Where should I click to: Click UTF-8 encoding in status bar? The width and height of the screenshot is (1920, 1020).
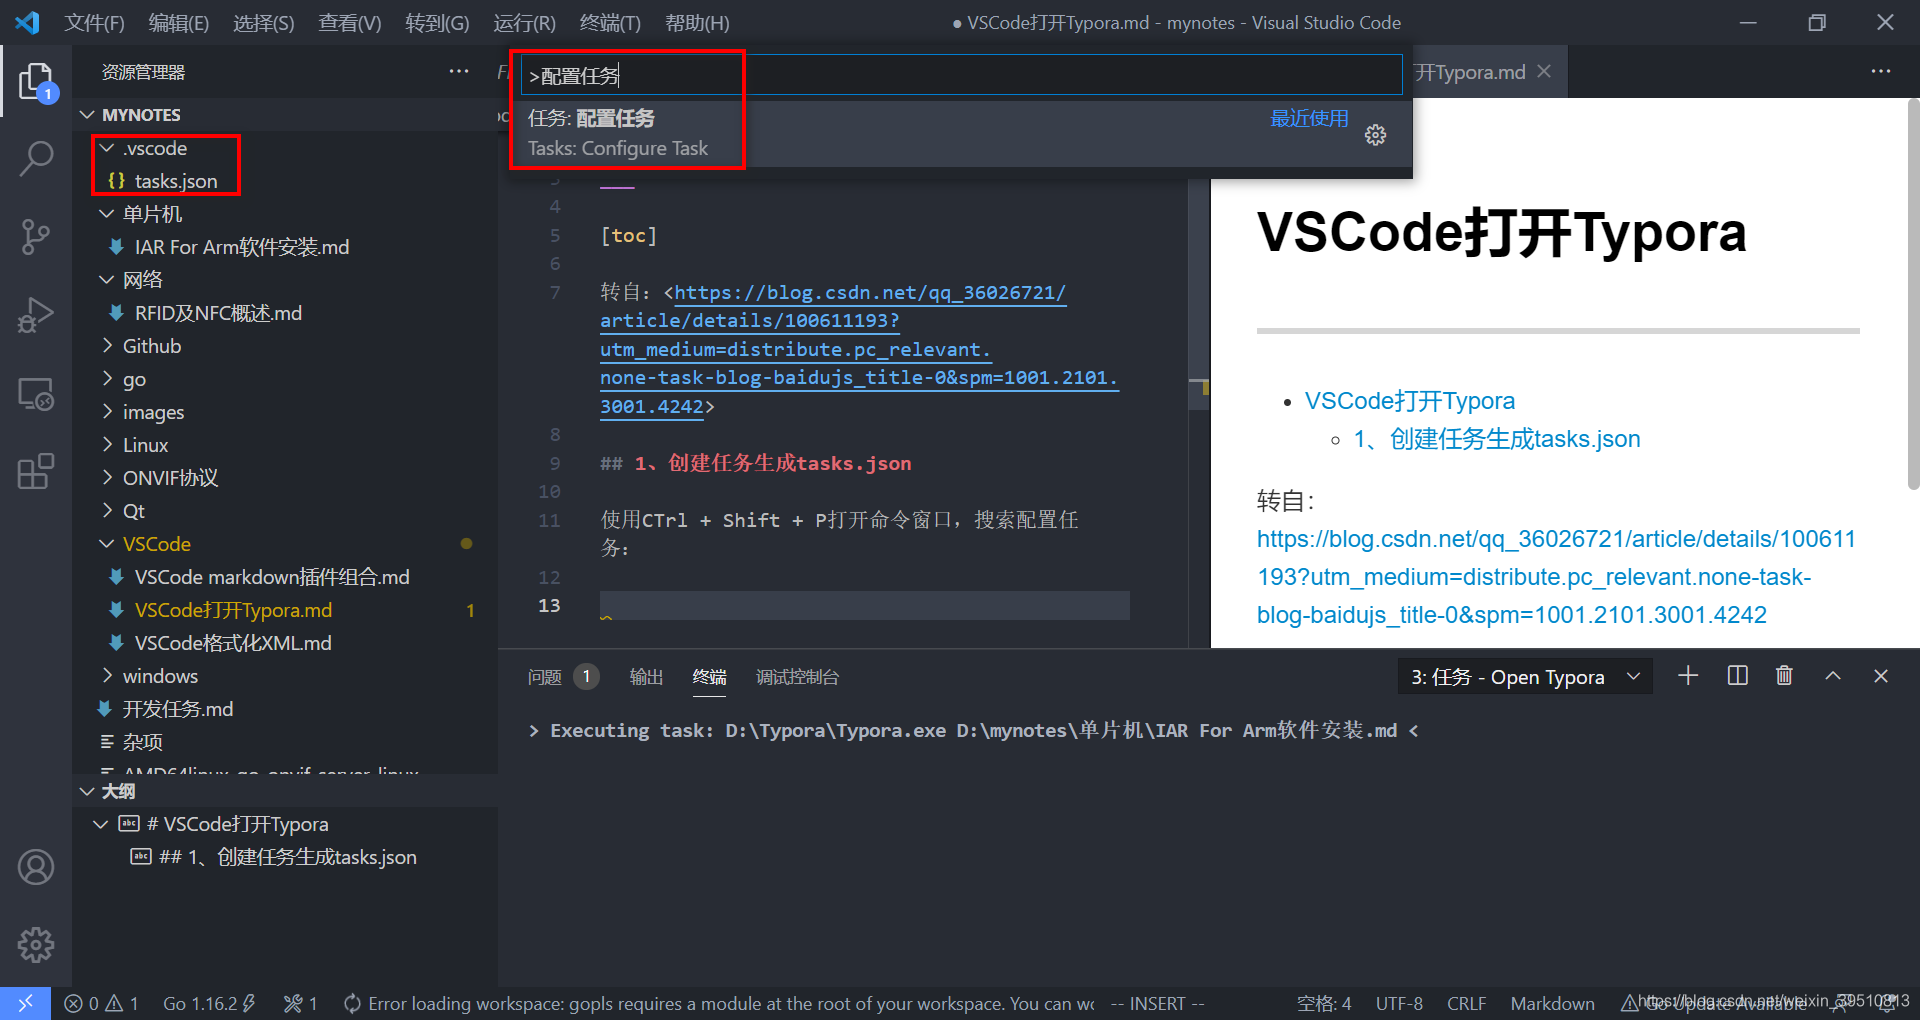pyautogui.click(x=1399, y=1003)
